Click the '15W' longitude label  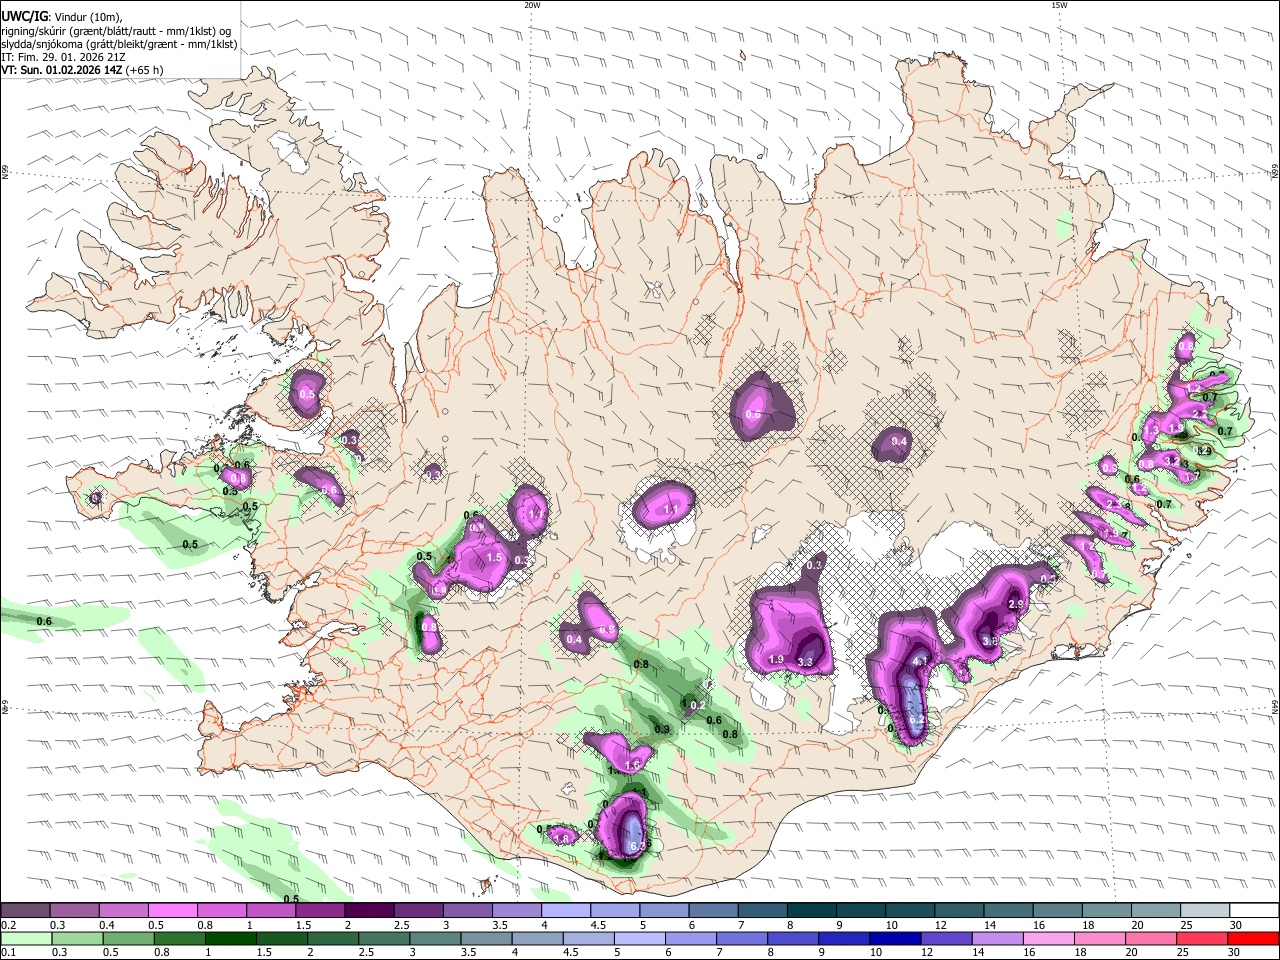(1059, 5)
